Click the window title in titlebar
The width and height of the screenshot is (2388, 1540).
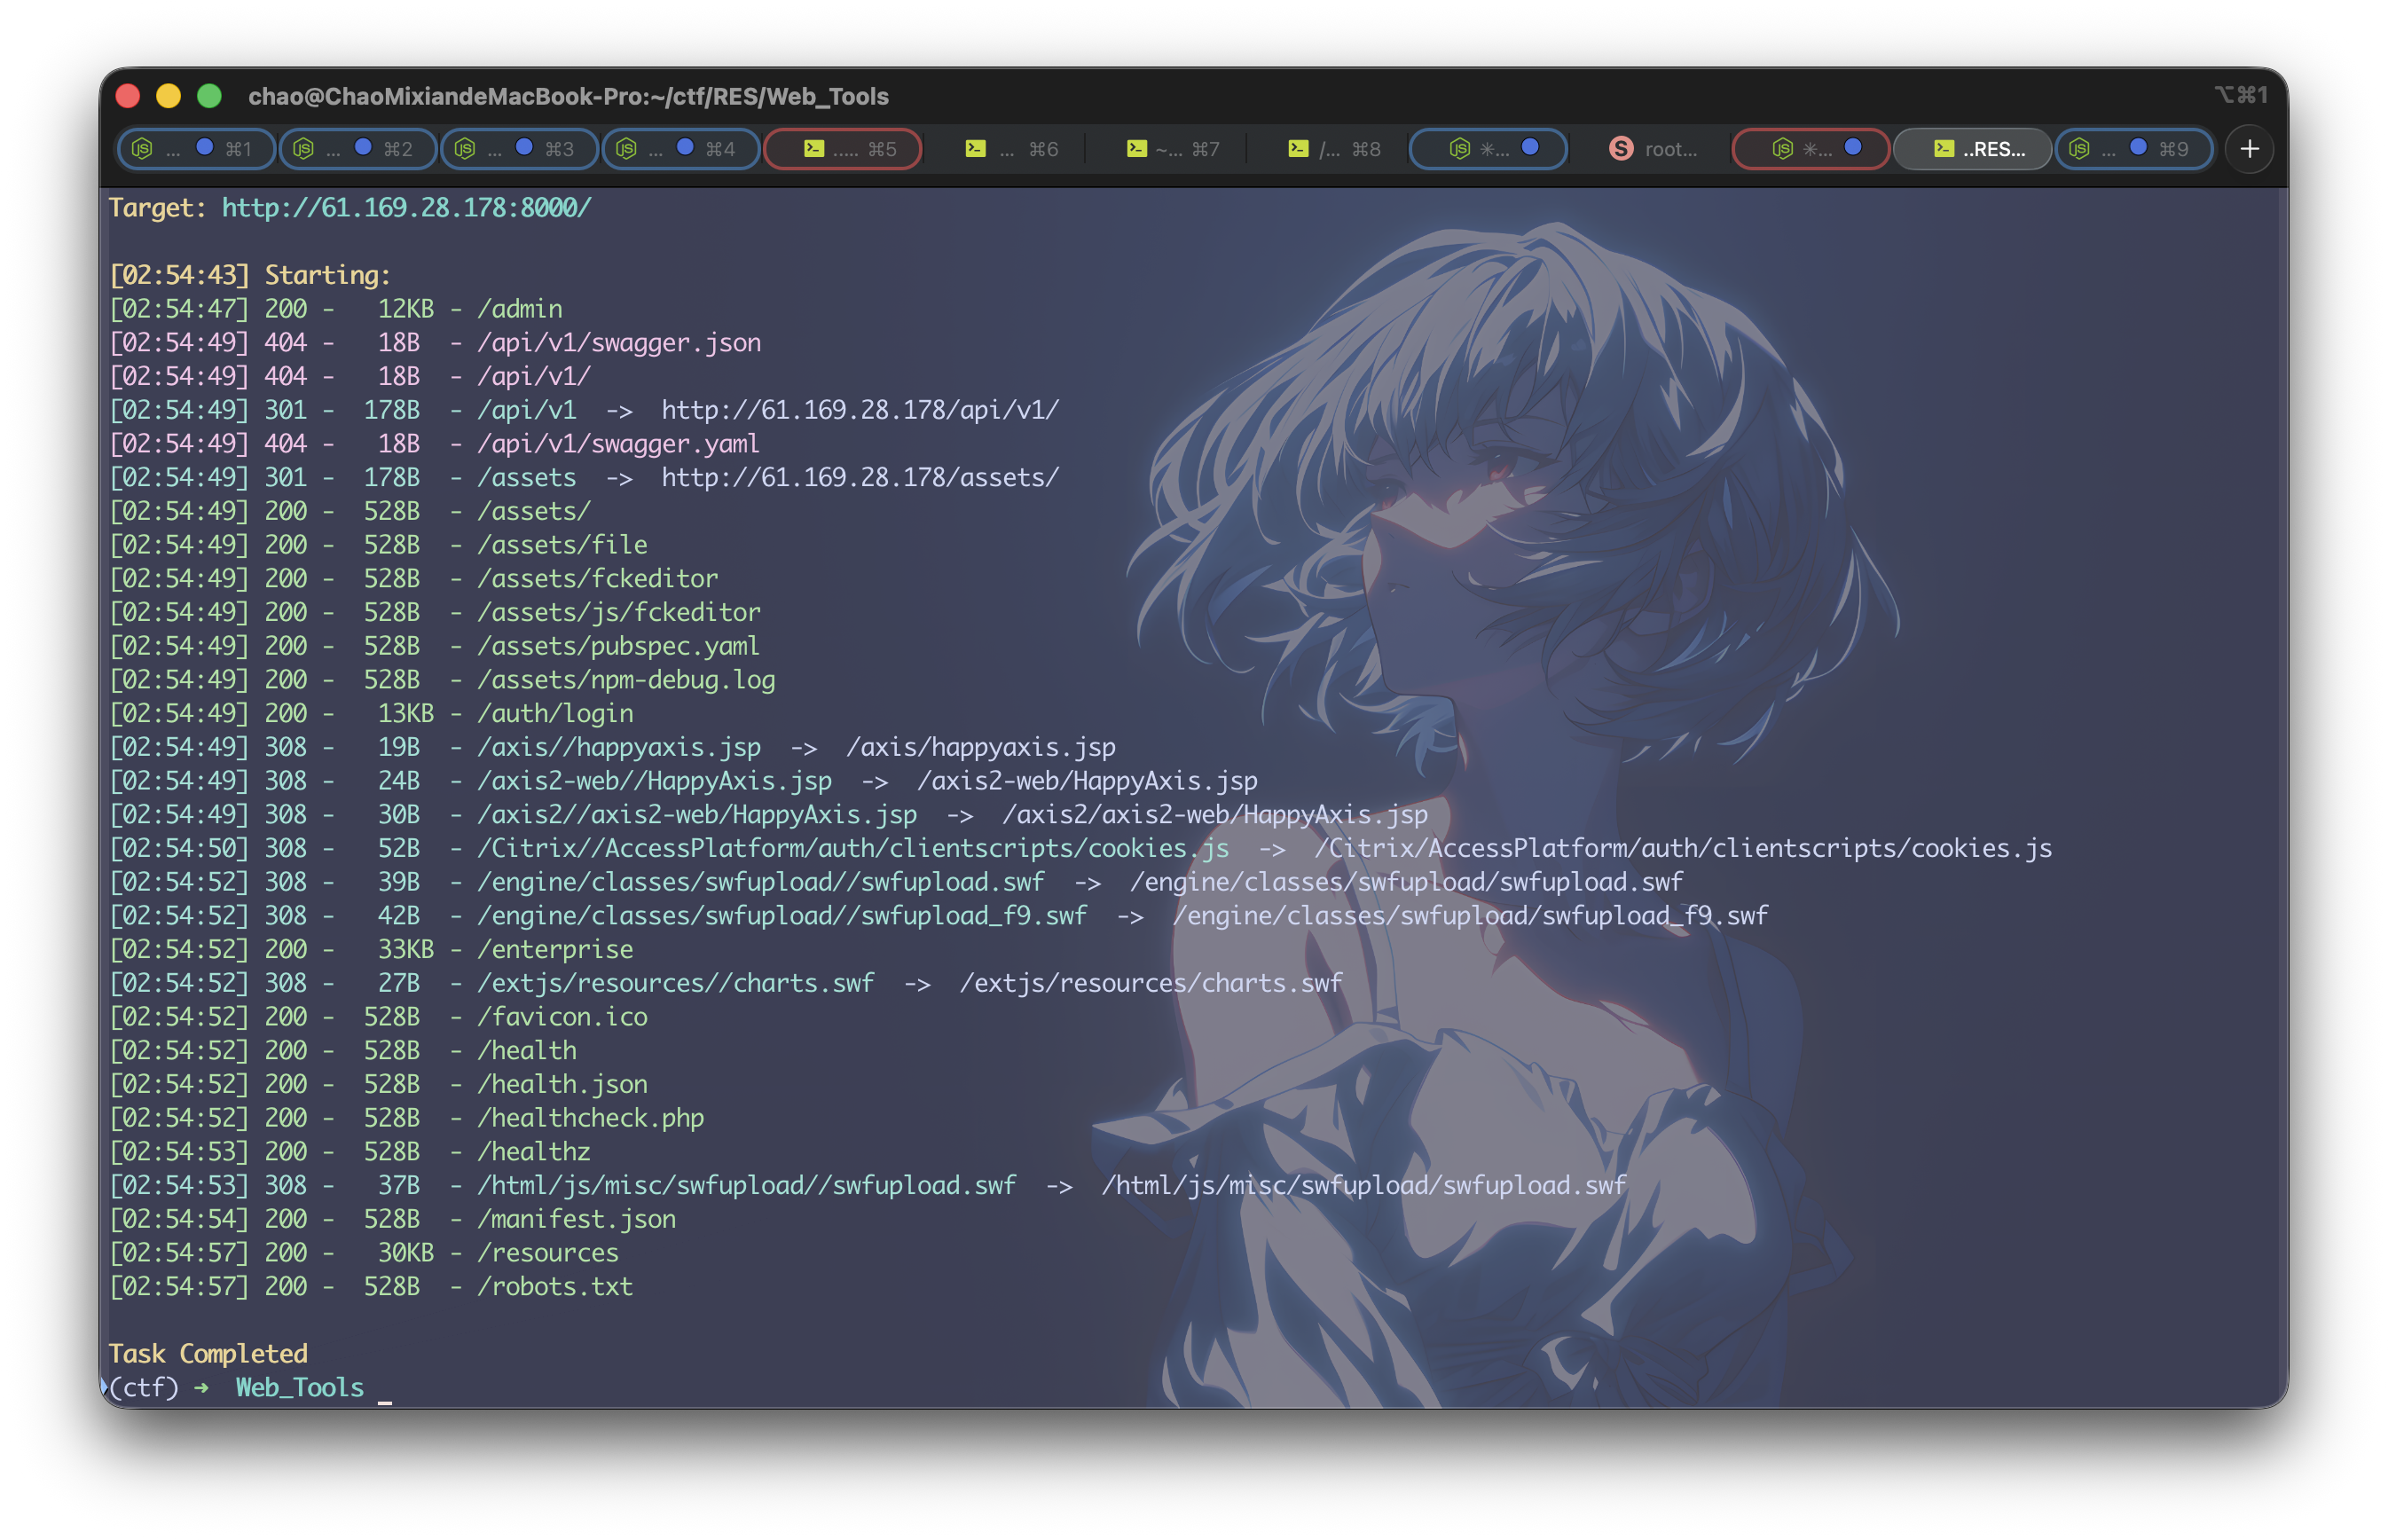point(568,96)
